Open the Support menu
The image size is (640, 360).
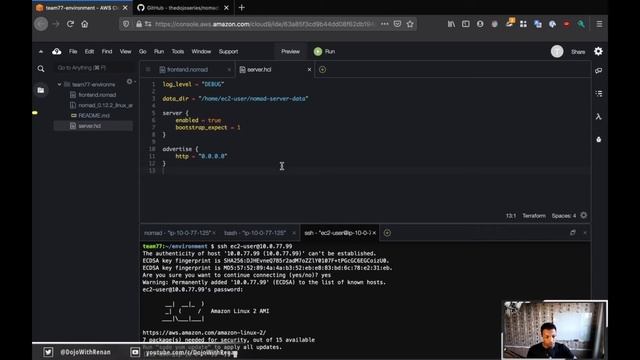228,51
